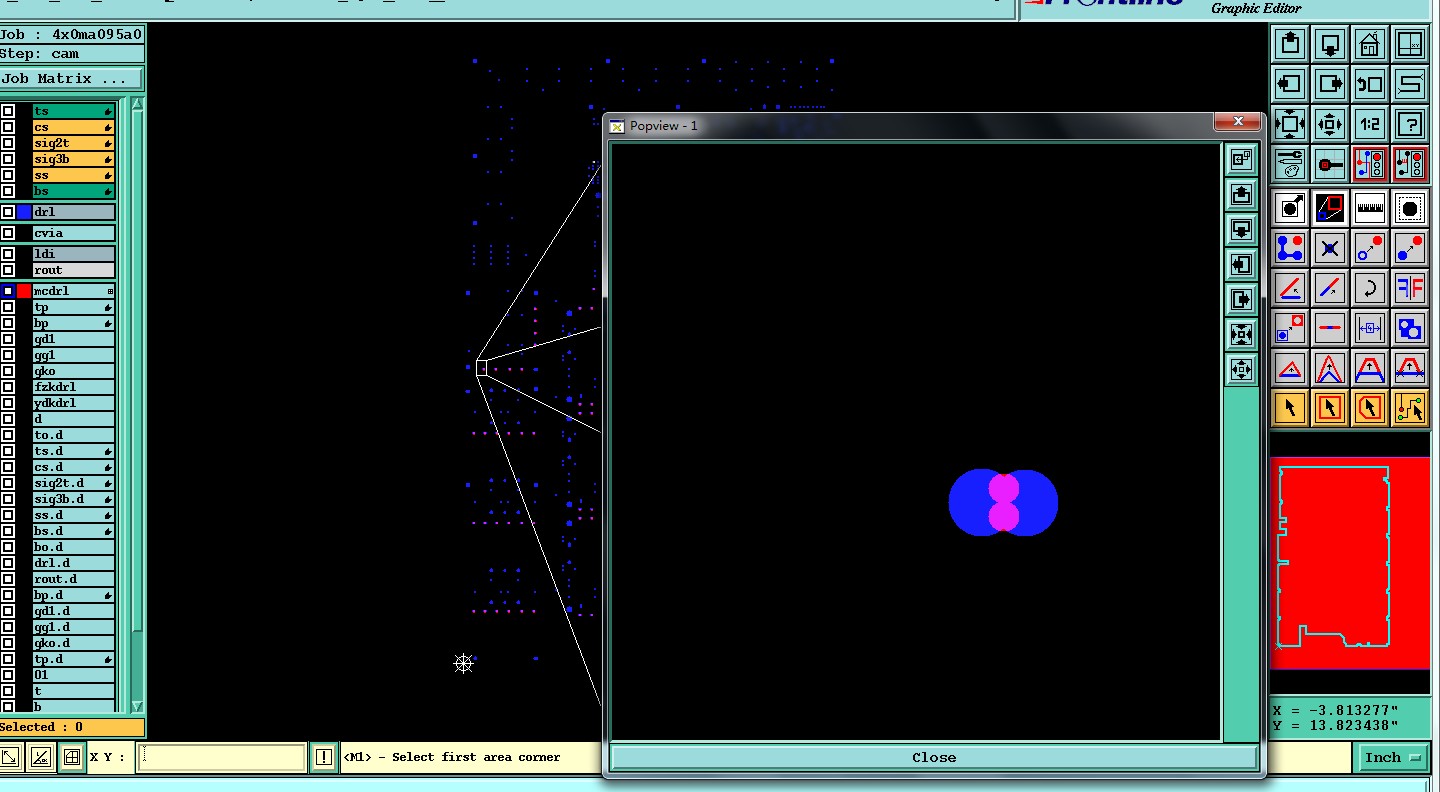
Task: Click the grid snap icon left of X Y
Action: click(71, 757)
